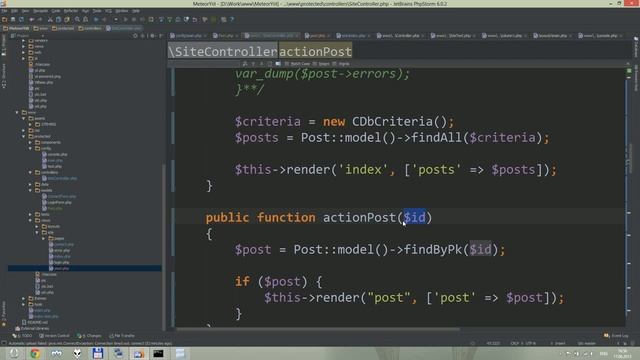Select error.php in the site views

pyautogui.click(x=59, y=250)
